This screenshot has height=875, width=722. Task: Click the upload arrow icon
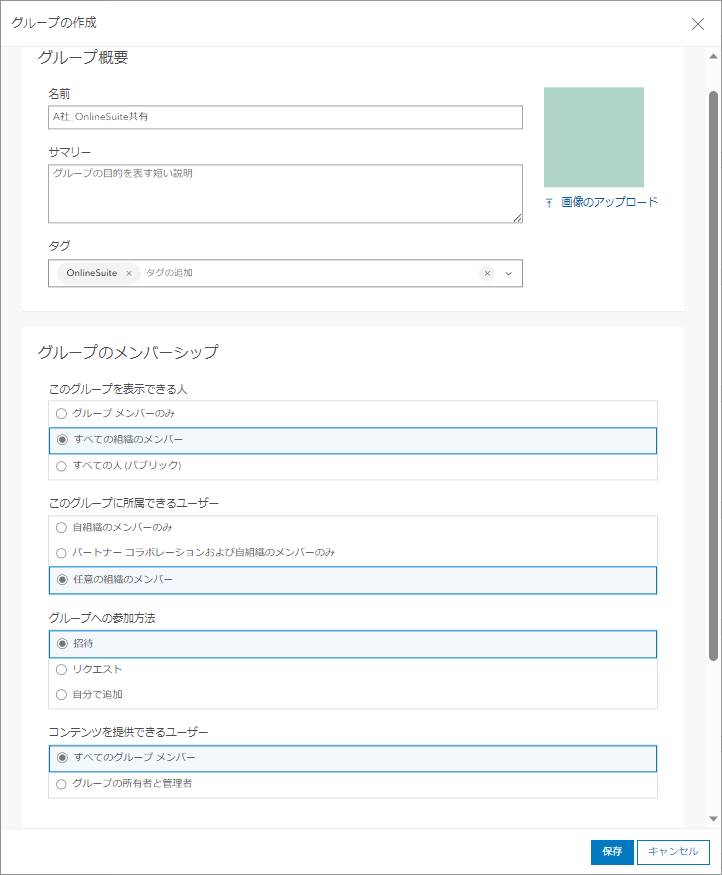pos(549,202)
